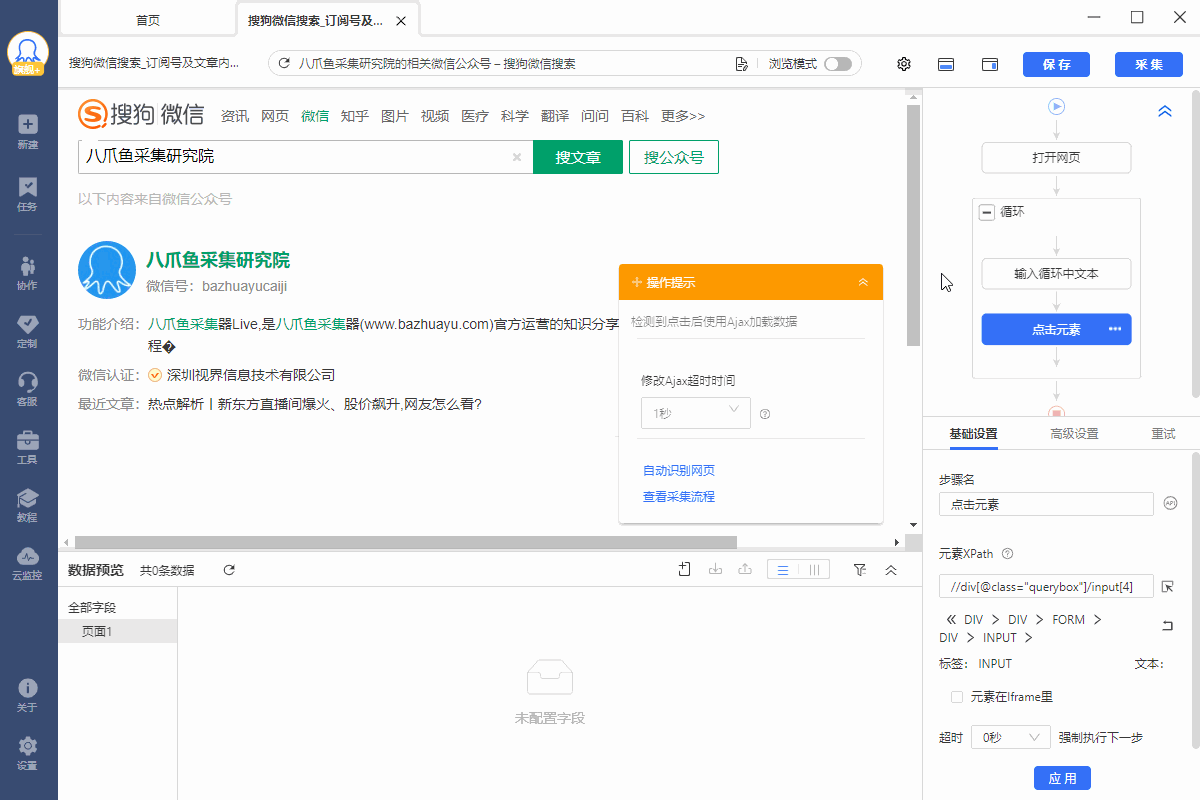Screen dimensions: 1200x800
Task: Click the double left chevron in XPath breadcrumb
Action: [x=950, y=620]
